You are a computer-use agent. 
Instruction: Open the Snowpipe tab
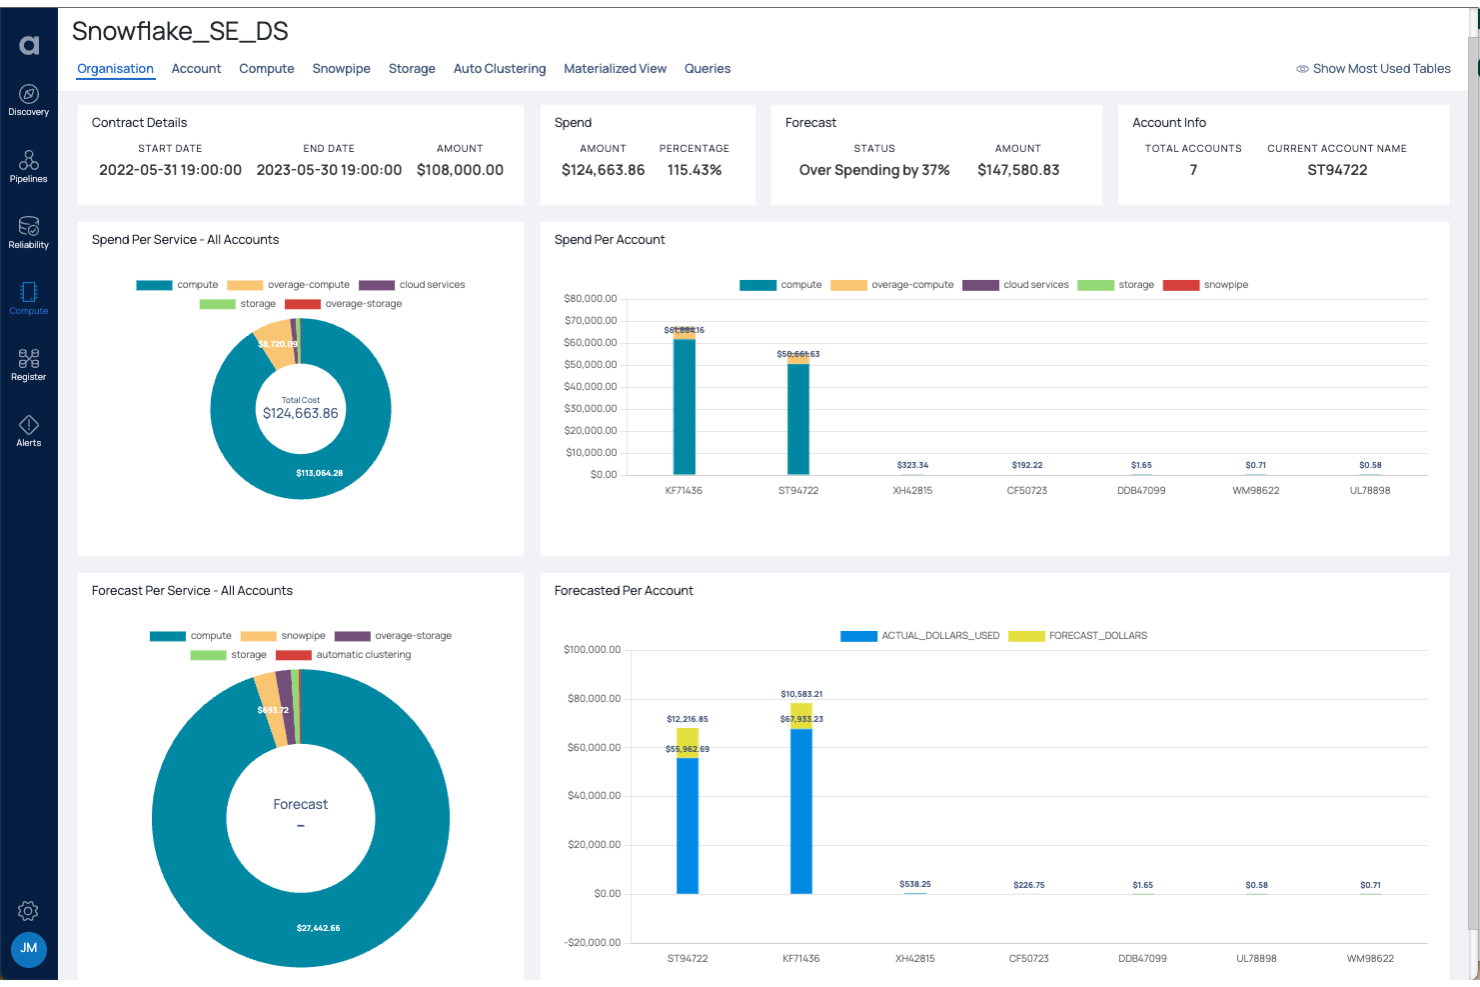point(341,68)
